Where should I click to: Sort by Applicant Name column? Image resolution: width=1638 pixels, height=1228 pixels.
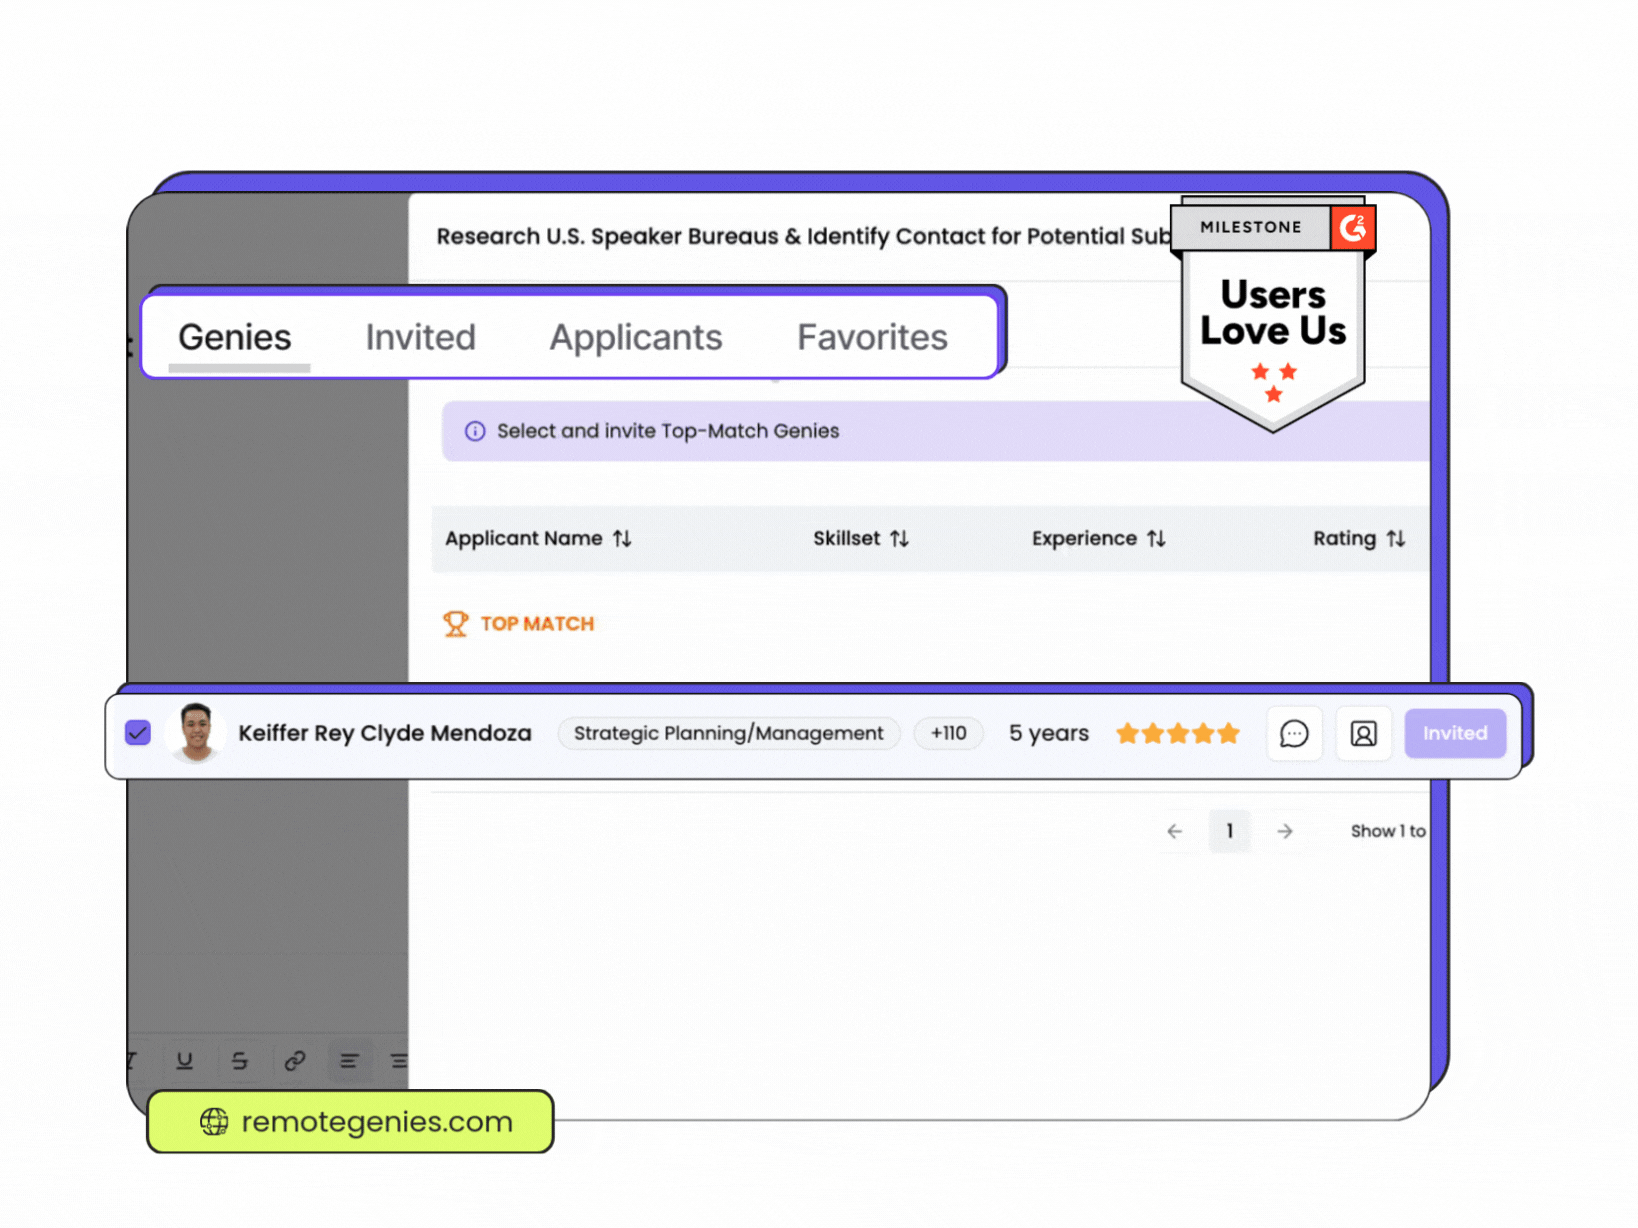(621, 538)
